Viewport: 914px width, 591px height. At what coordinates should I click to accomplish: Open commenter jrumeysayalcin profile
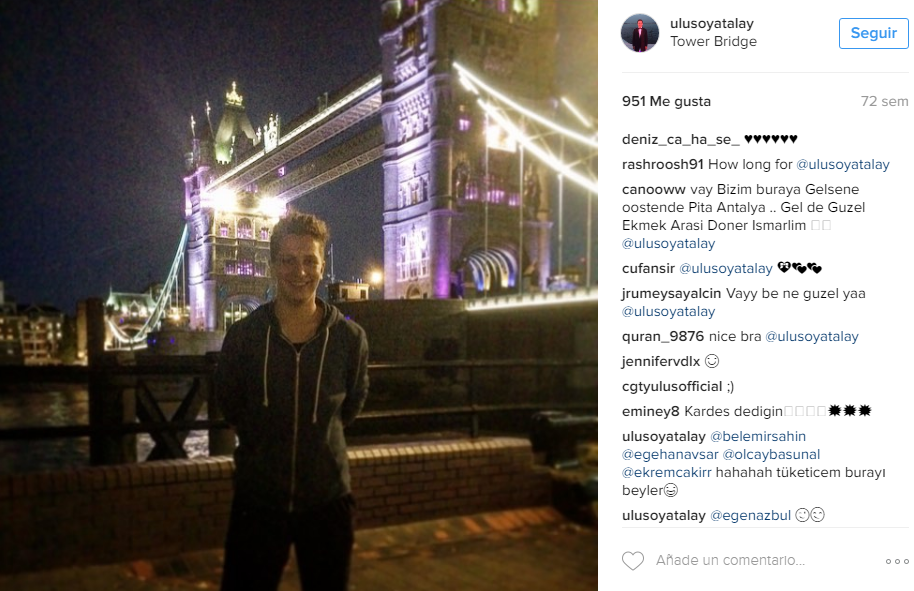[672, 293]
